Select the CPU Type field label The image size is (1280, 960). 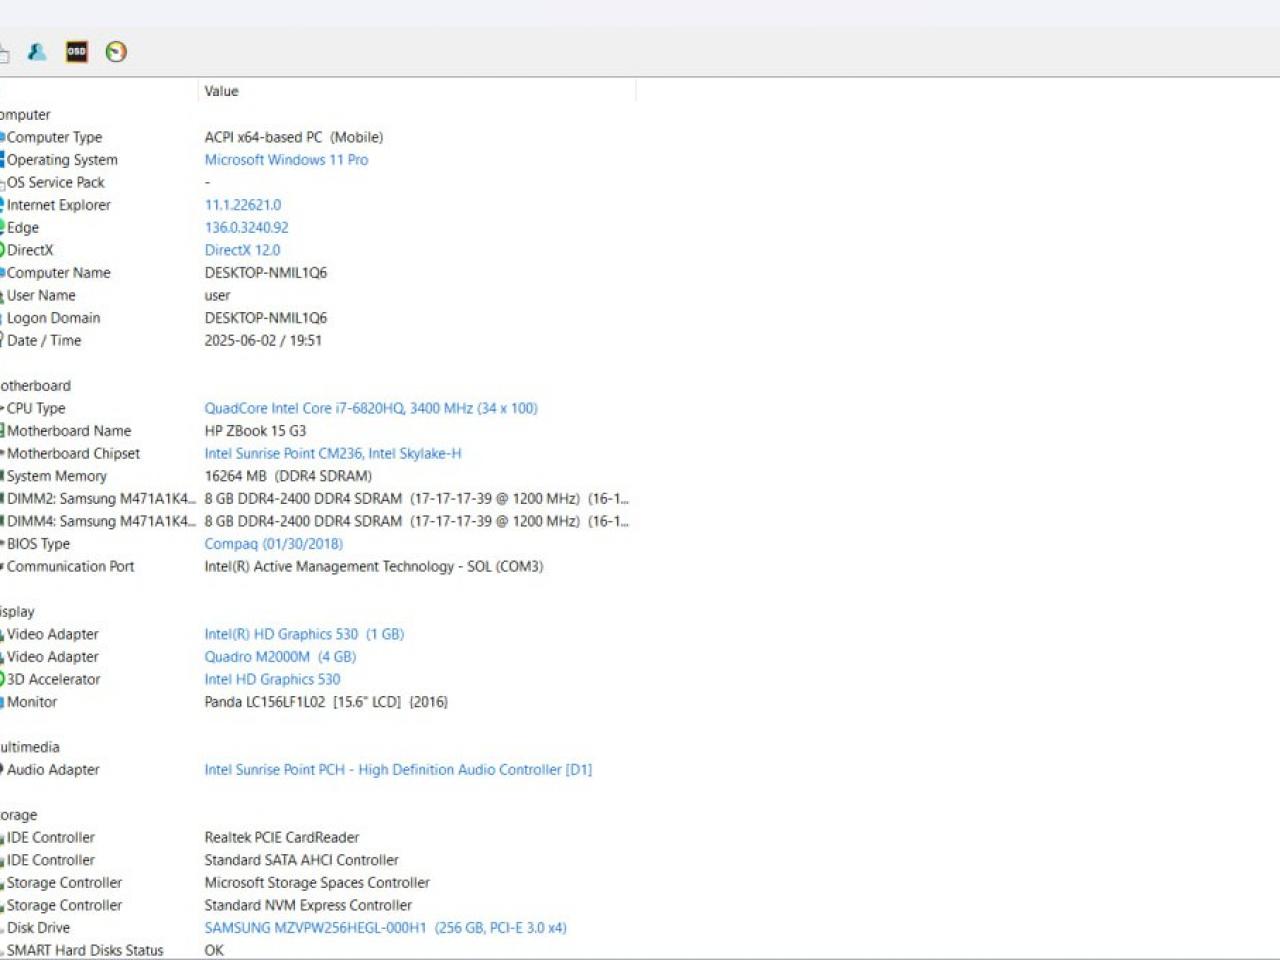coord(36,408)
